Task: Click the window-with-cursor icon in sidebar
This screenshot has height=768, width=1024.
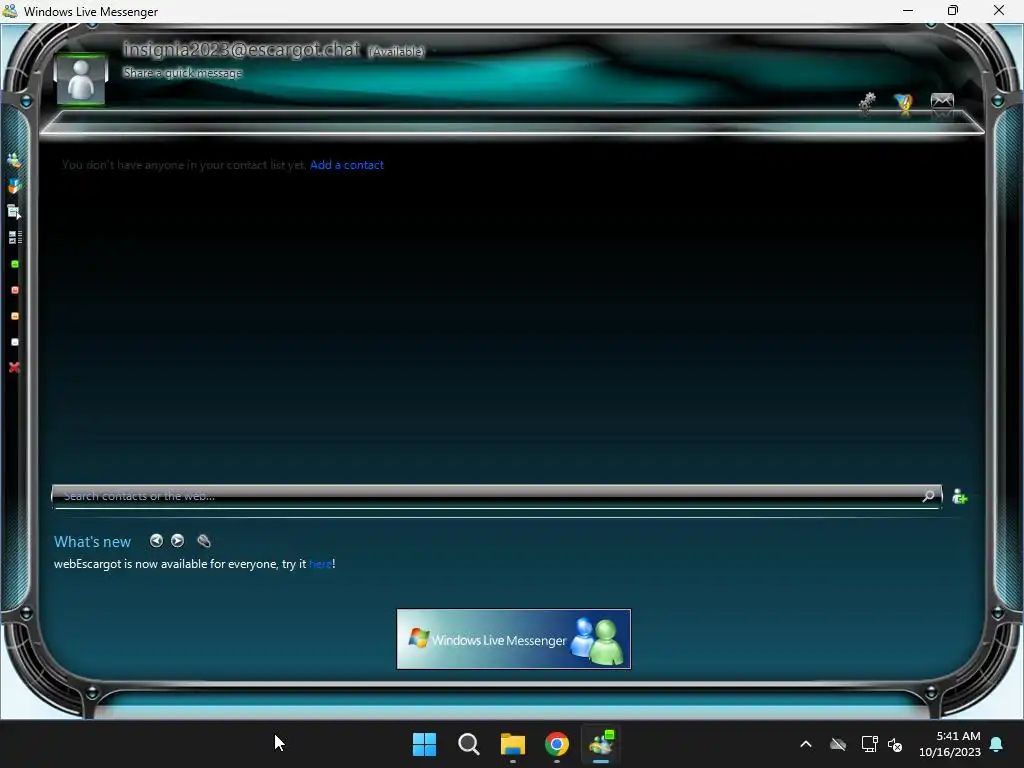Action: coord(14,211)
